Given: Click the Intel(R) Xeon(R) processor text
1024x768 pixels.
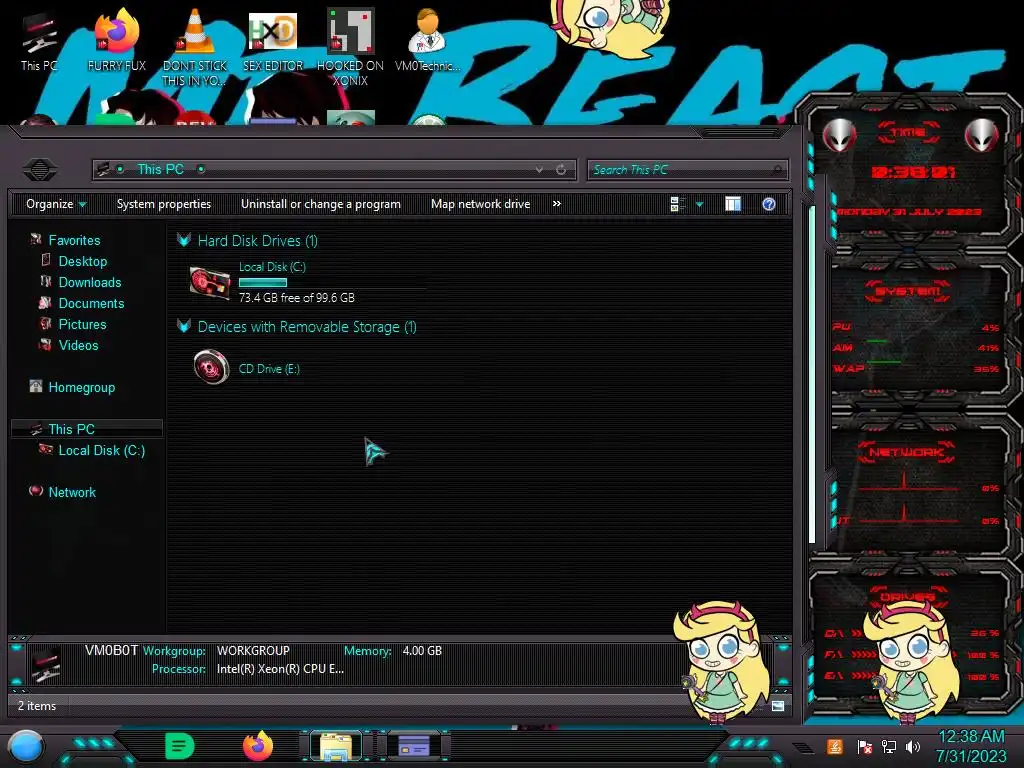Looking at the screenshot, I should pos(280,669).
